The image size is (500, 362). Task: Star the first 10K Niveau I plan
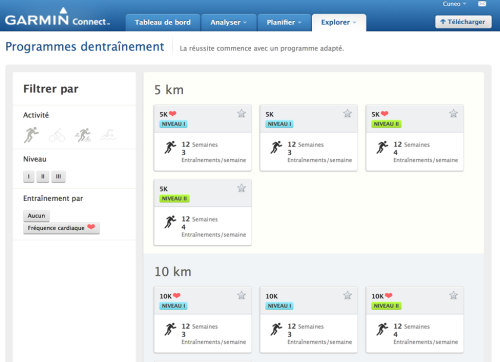[241, 295]
